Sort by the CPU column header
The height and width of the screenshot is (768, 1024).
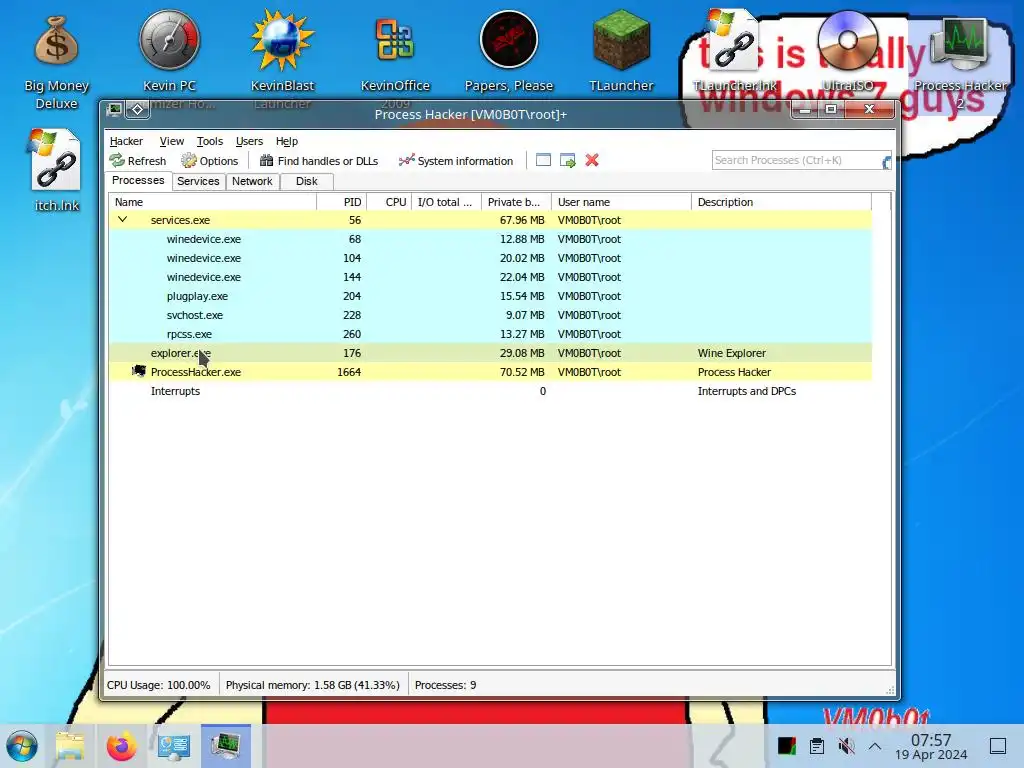(x=390, y=202)
